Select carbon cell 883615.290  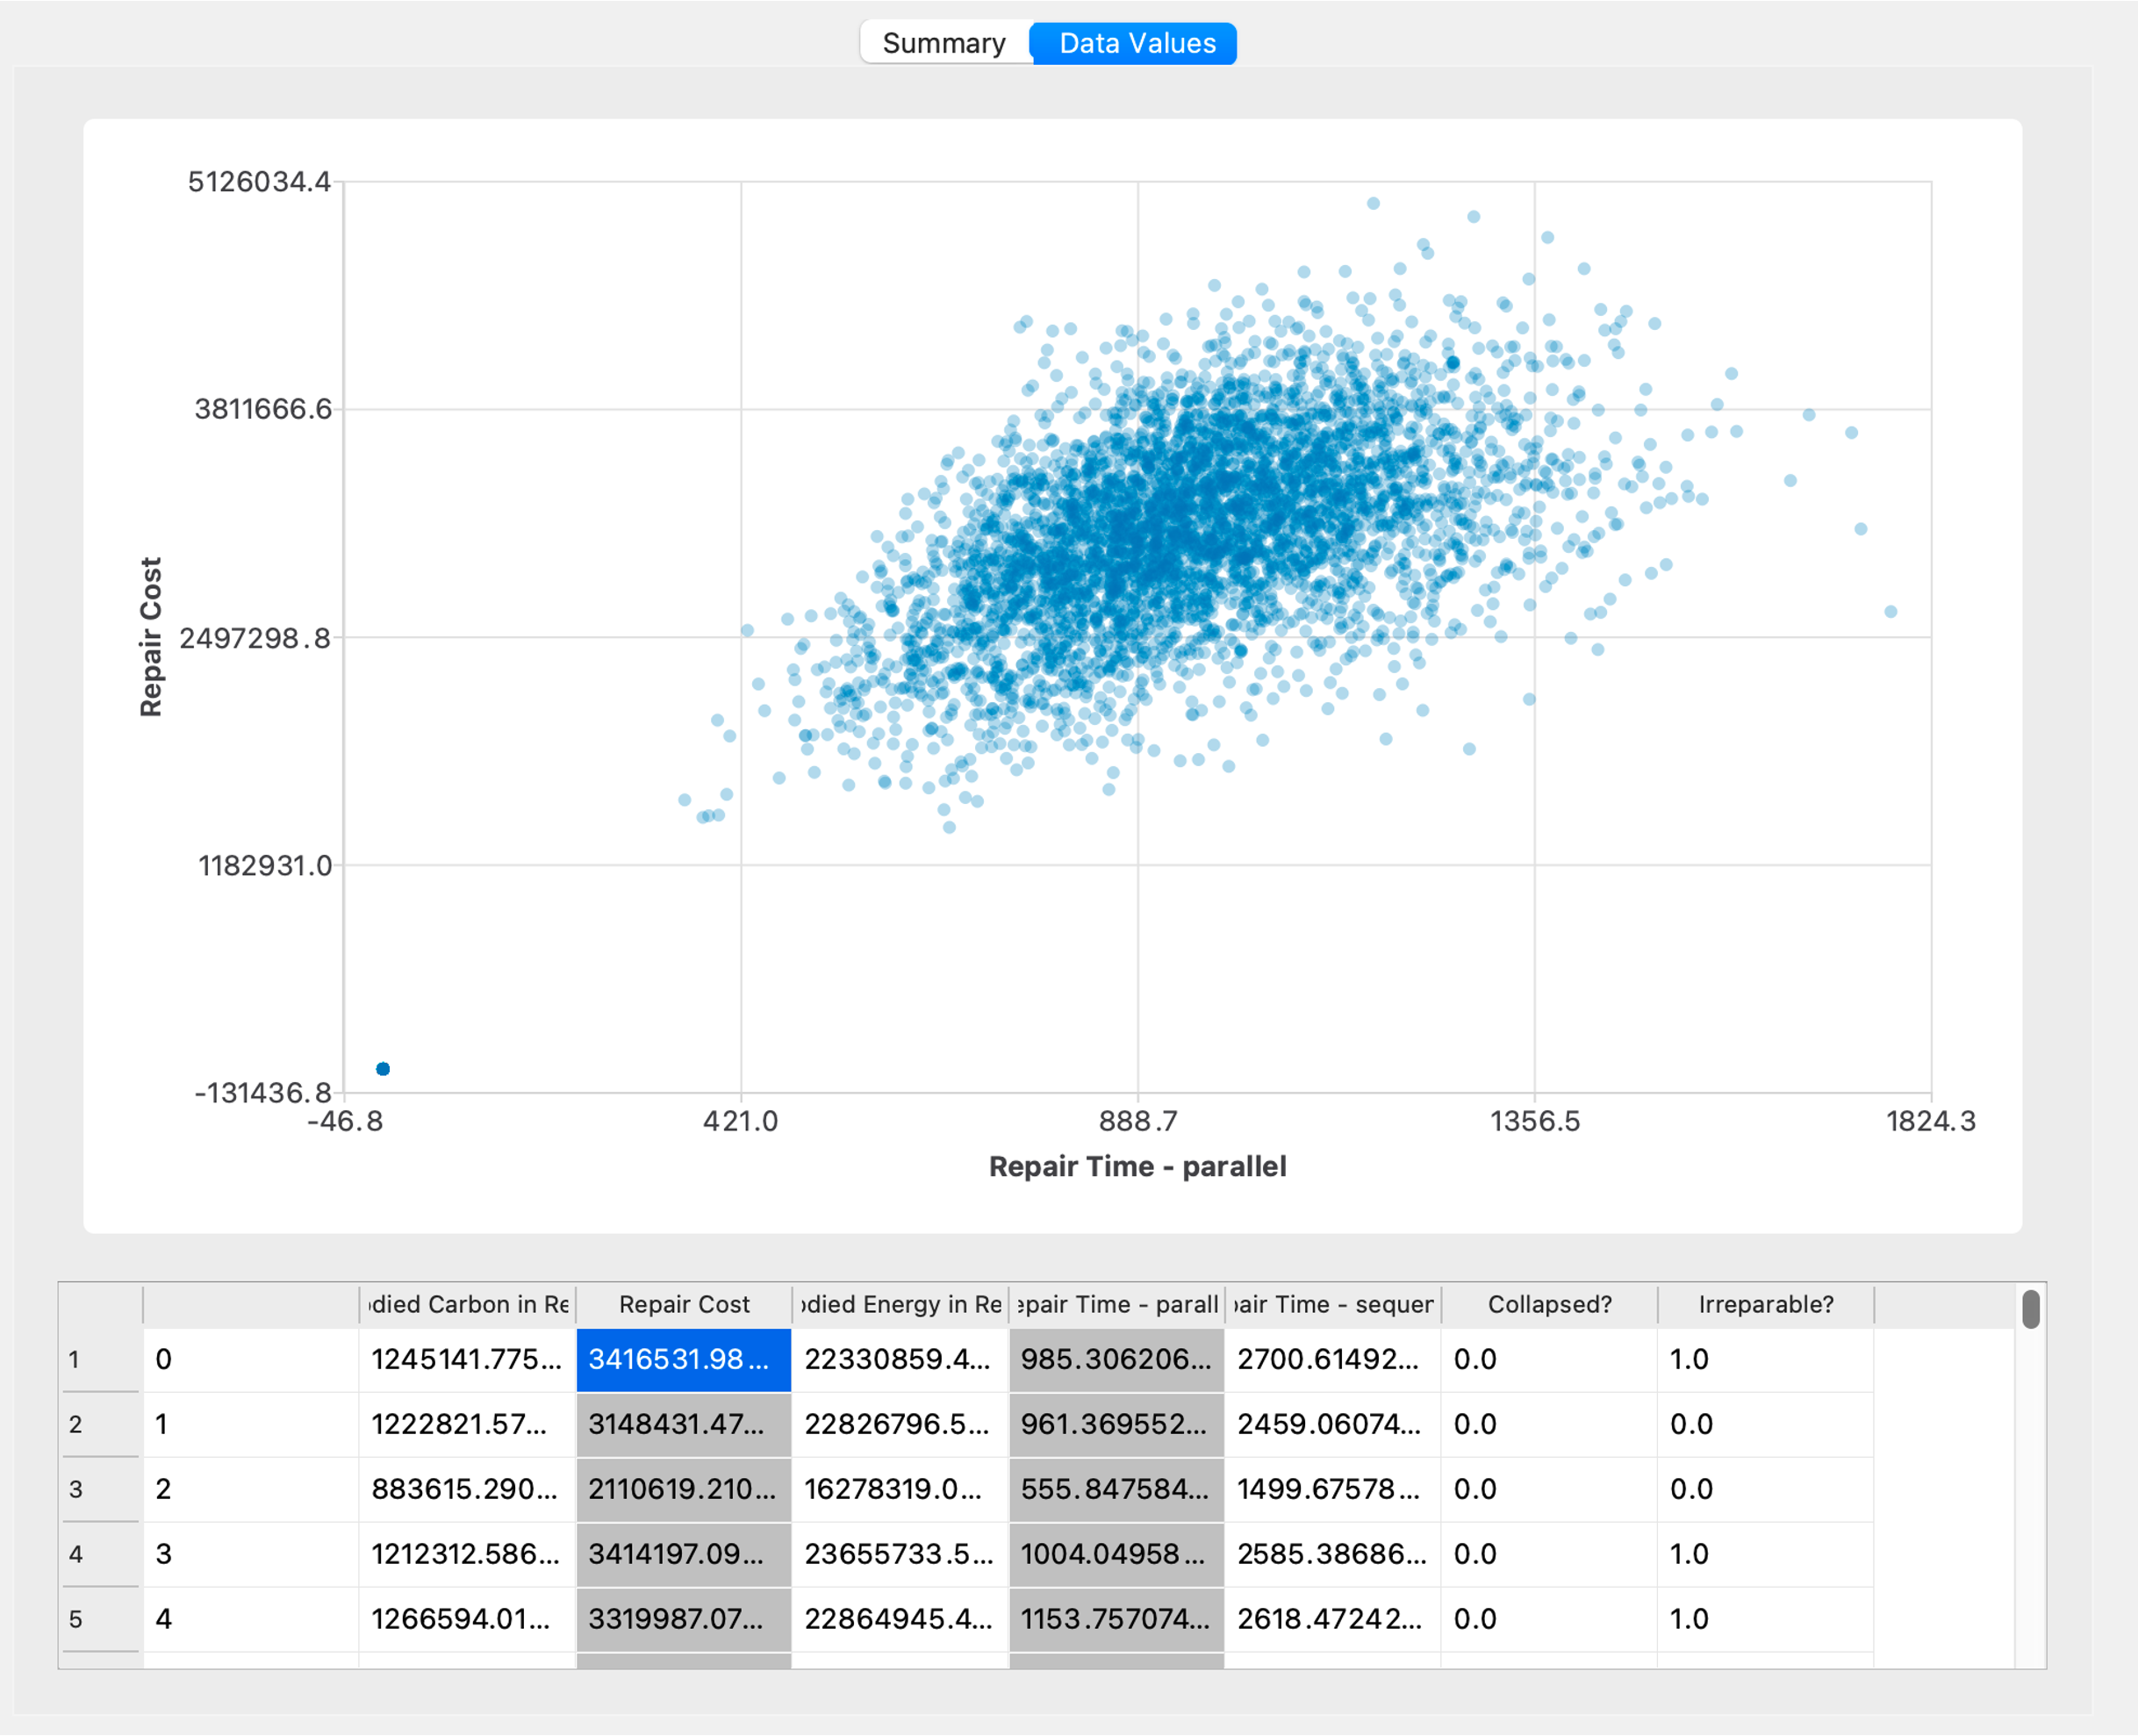(468, 1489)
